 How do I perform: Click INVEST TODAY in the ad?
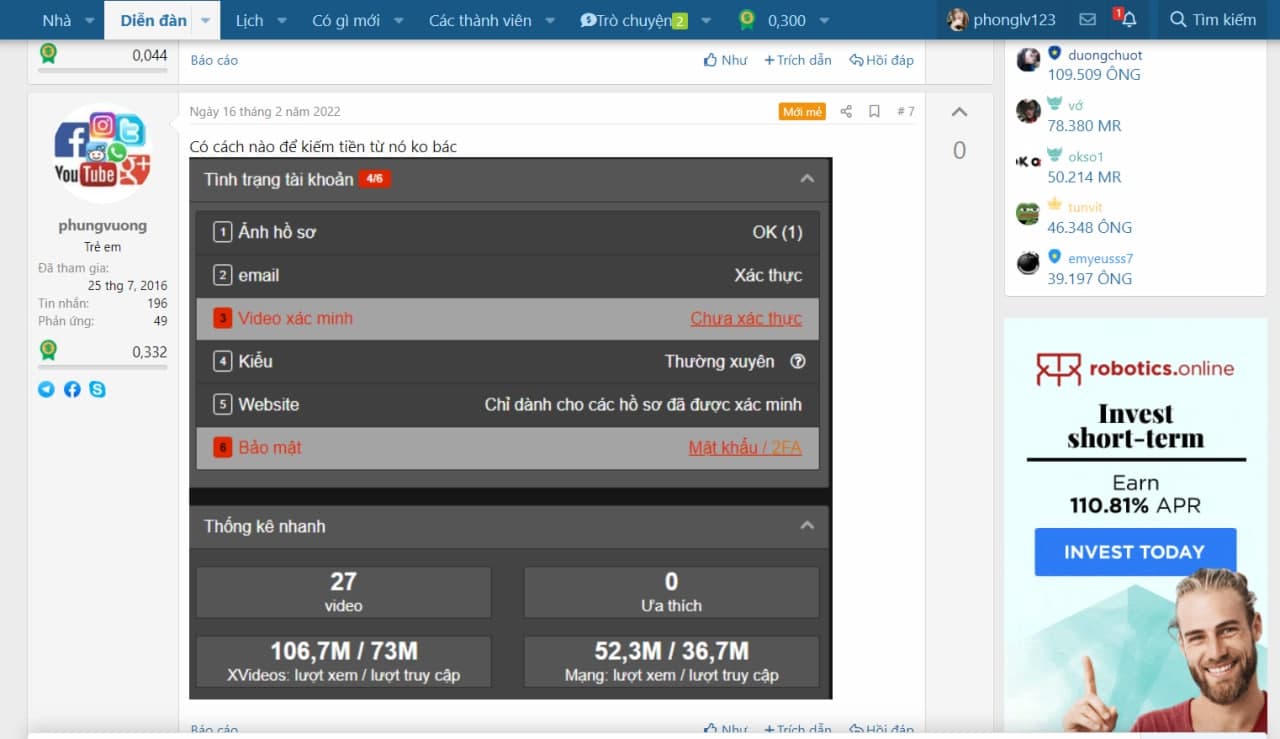(x=1135, y=552)
